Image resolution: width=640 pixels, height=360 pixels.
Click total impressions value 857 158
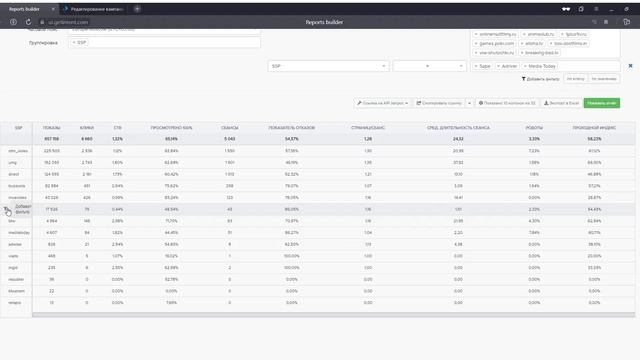click(x=51, y=139)
